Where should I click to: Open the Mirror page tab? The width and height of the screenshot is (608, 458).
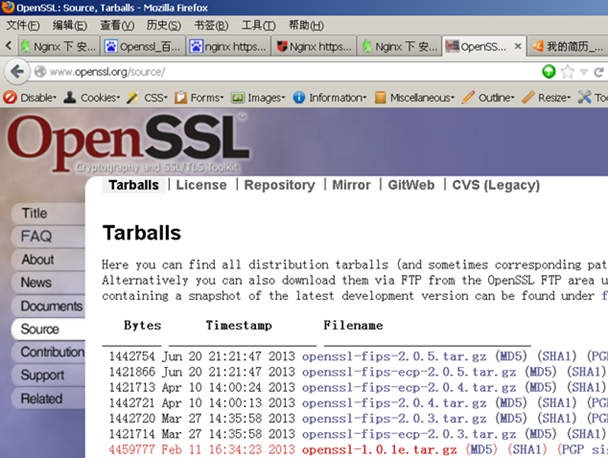click(351, 185)
